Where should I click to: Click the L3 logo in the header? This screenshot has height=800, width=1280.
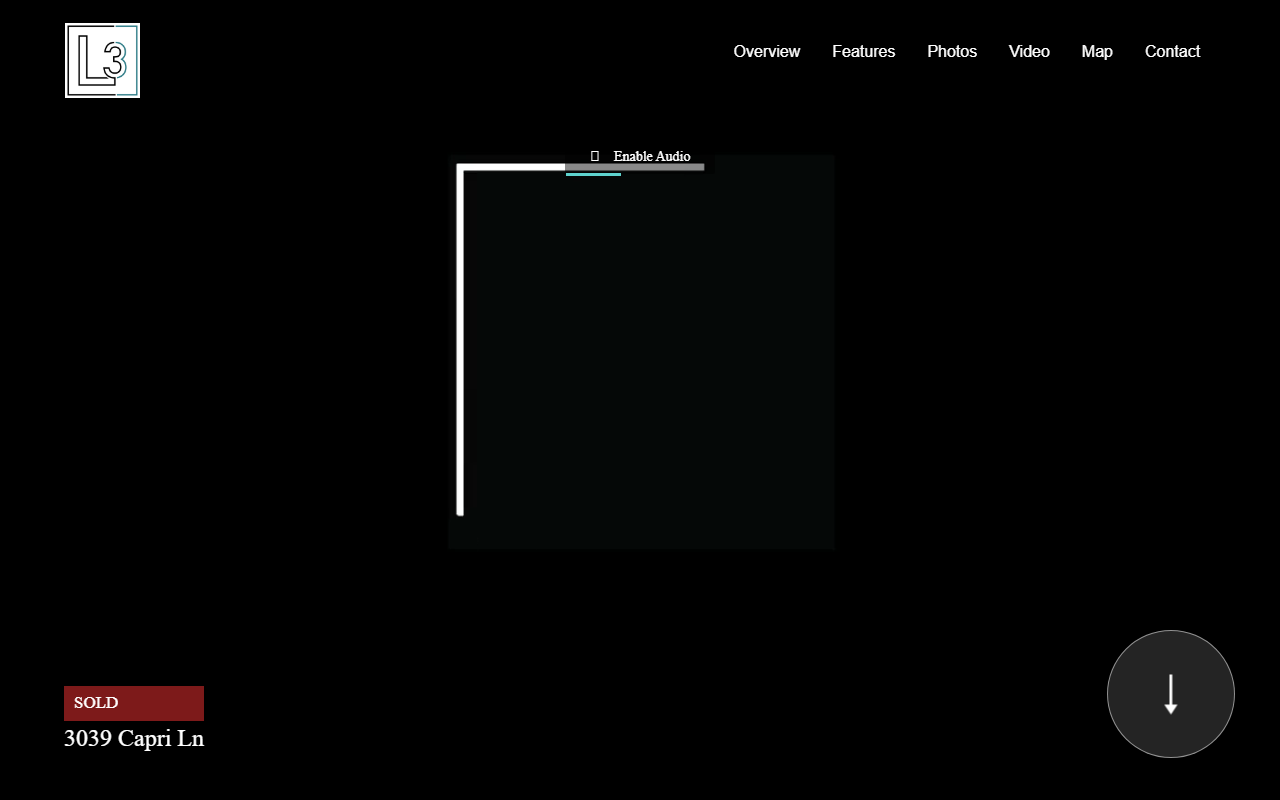[102, 61]
